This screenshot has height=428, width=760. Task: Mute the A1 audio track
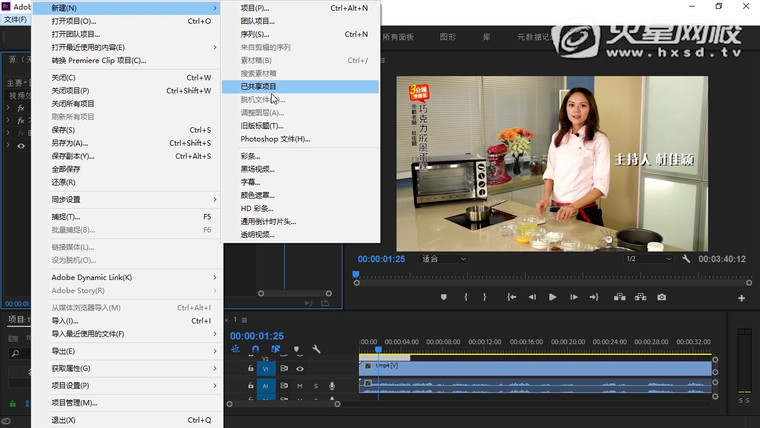(x=301, y=386)
